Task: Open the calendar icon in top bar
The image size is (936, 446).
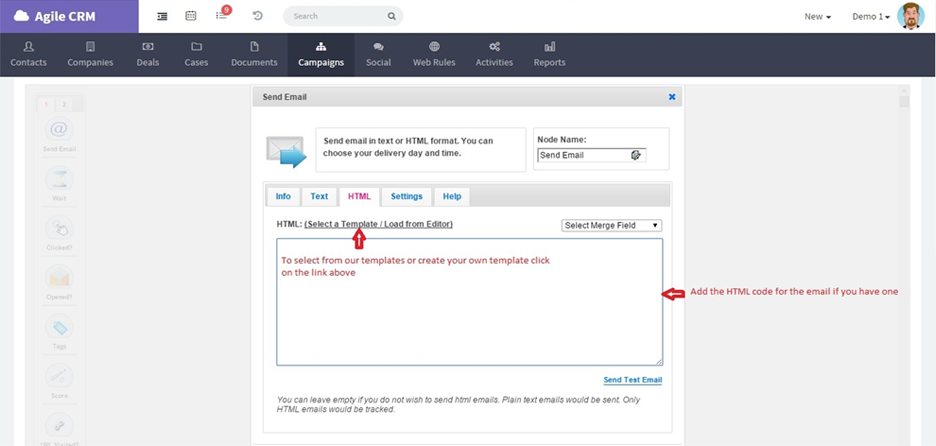Action: pyautogui.click(x=191, y=16)
